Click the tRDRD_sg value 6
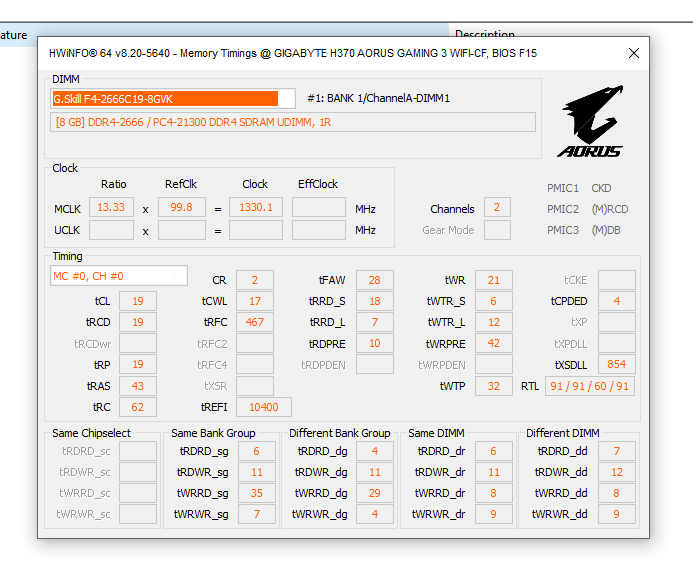The image size is (693, 579). [256, 451]
